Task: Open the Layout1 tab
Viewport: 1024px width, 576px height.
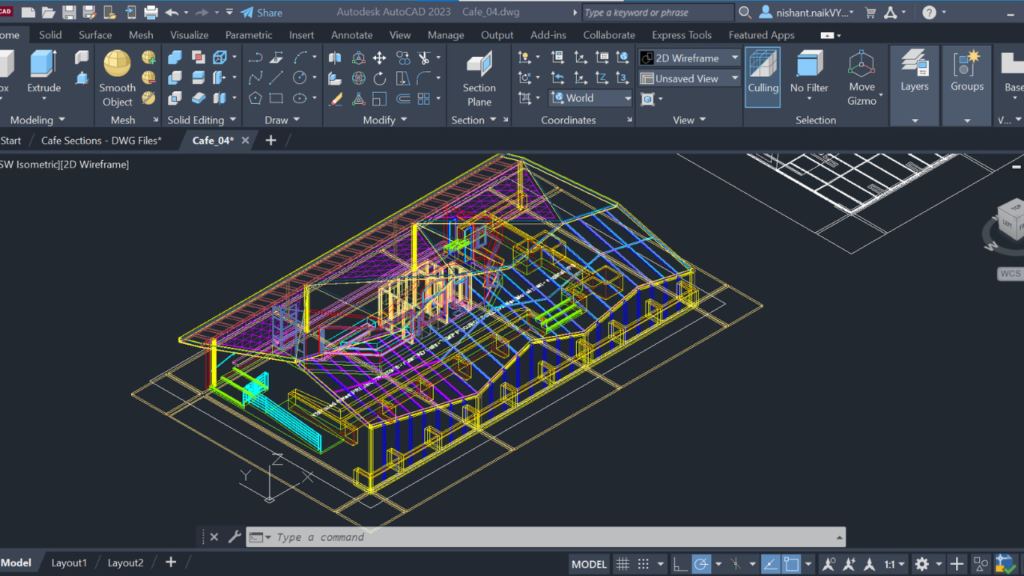Action: [x=69, y=563]
